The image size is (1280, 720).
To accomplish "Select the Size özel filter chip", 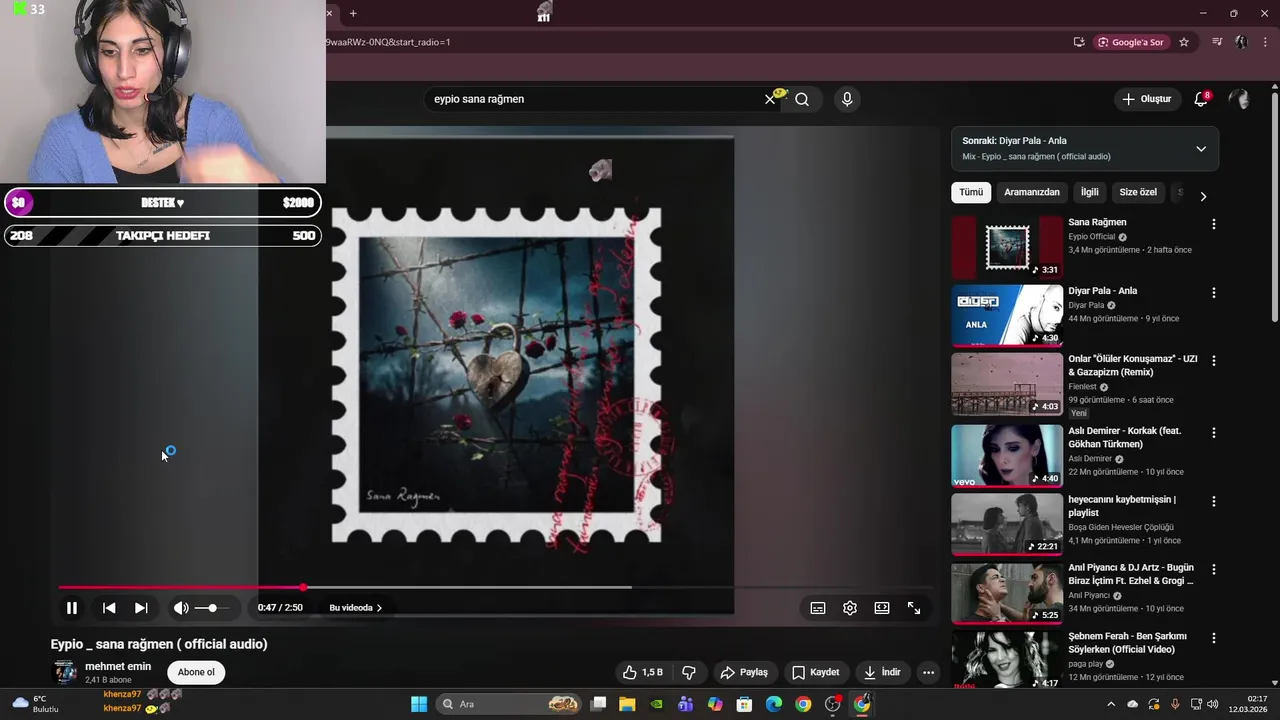I will [x=1138, y=192].
